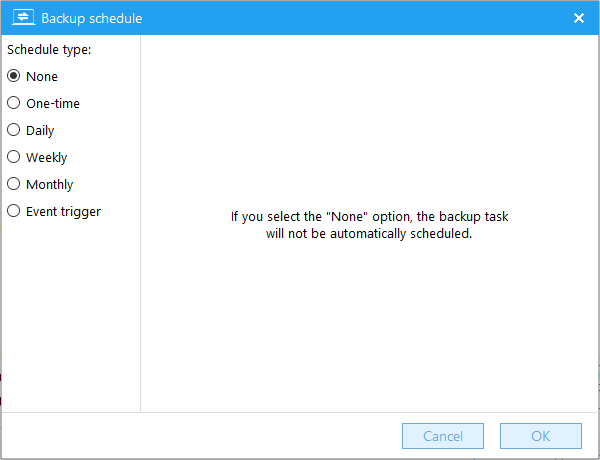
Task: Choose the One-time schedule radio button
Action: click(x=13, y=103)
